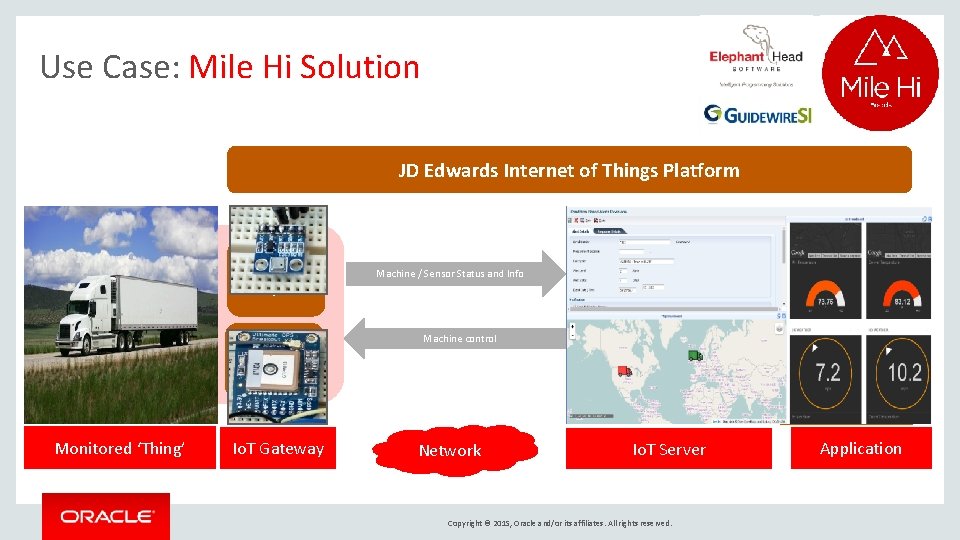Click the Oracle logo
960x540 pixels.
(x=106, y=516)
